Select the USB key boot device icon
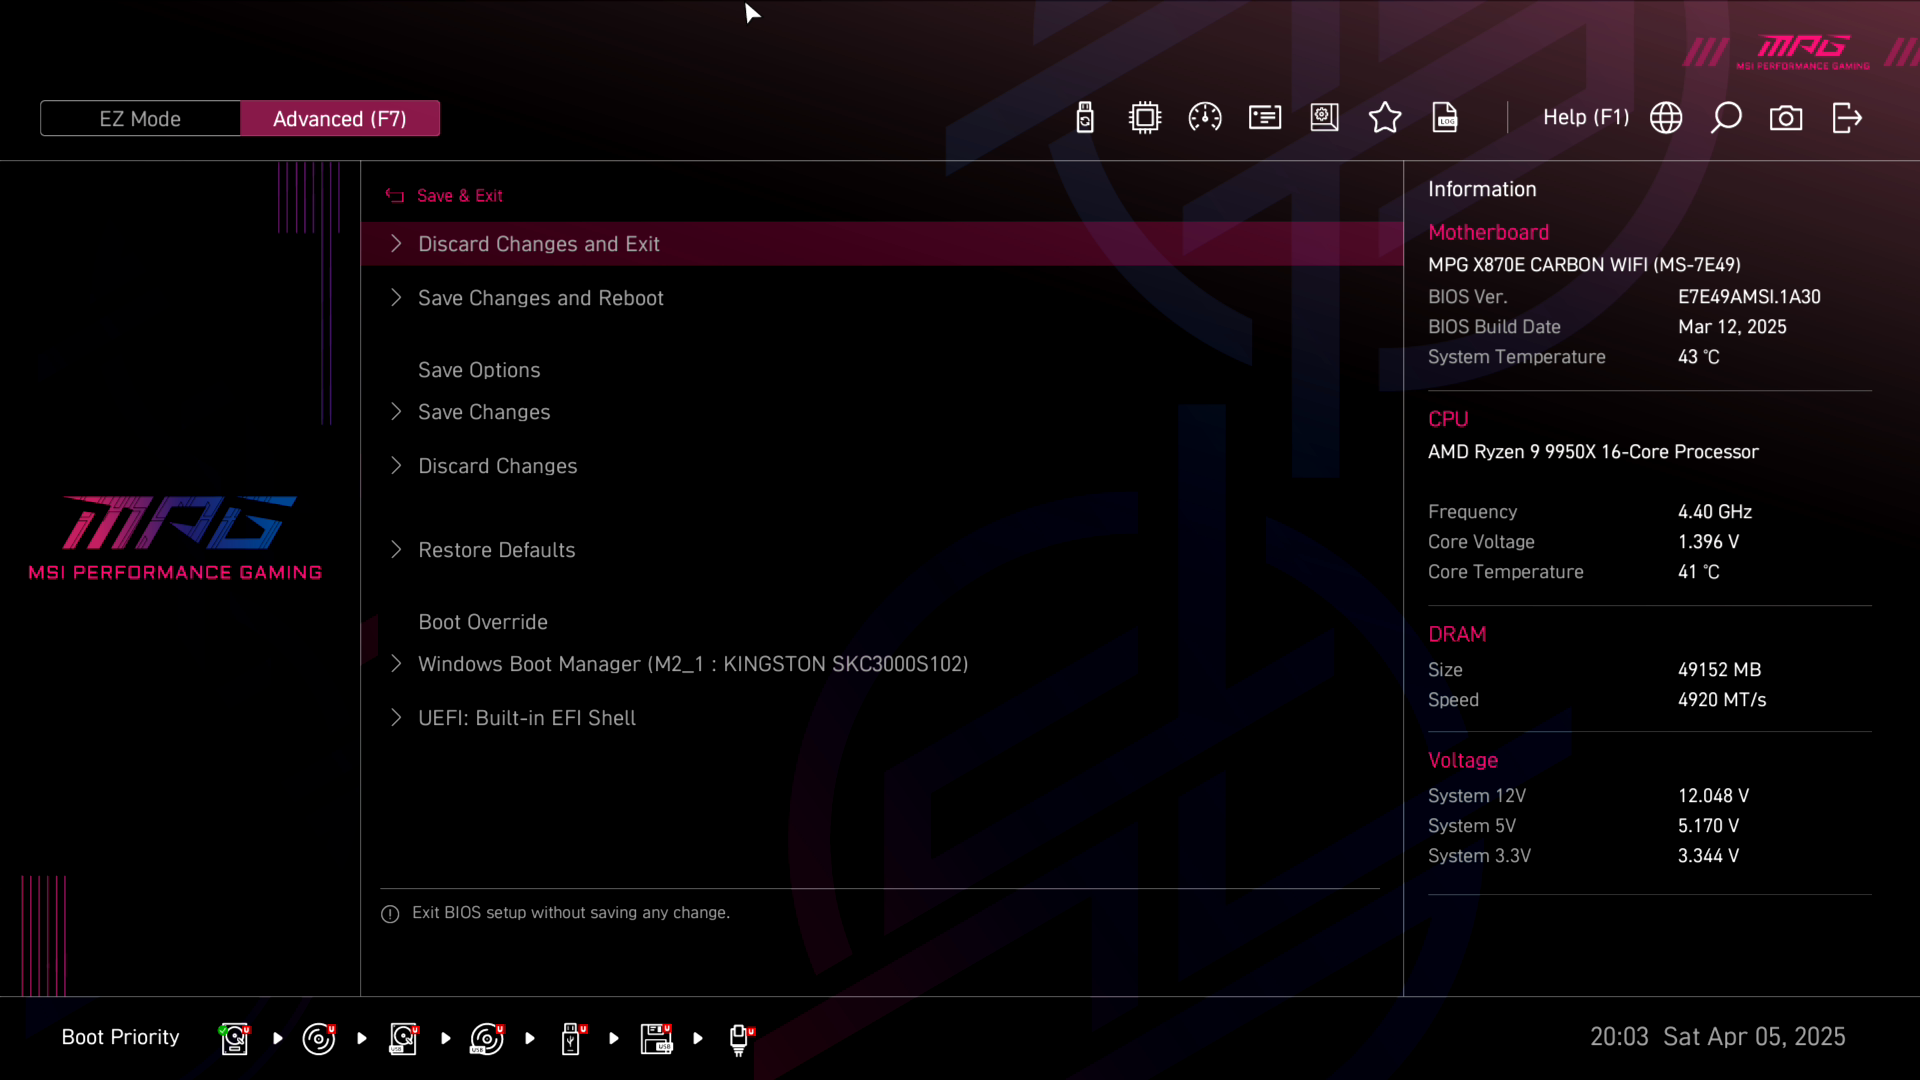 571,1038
